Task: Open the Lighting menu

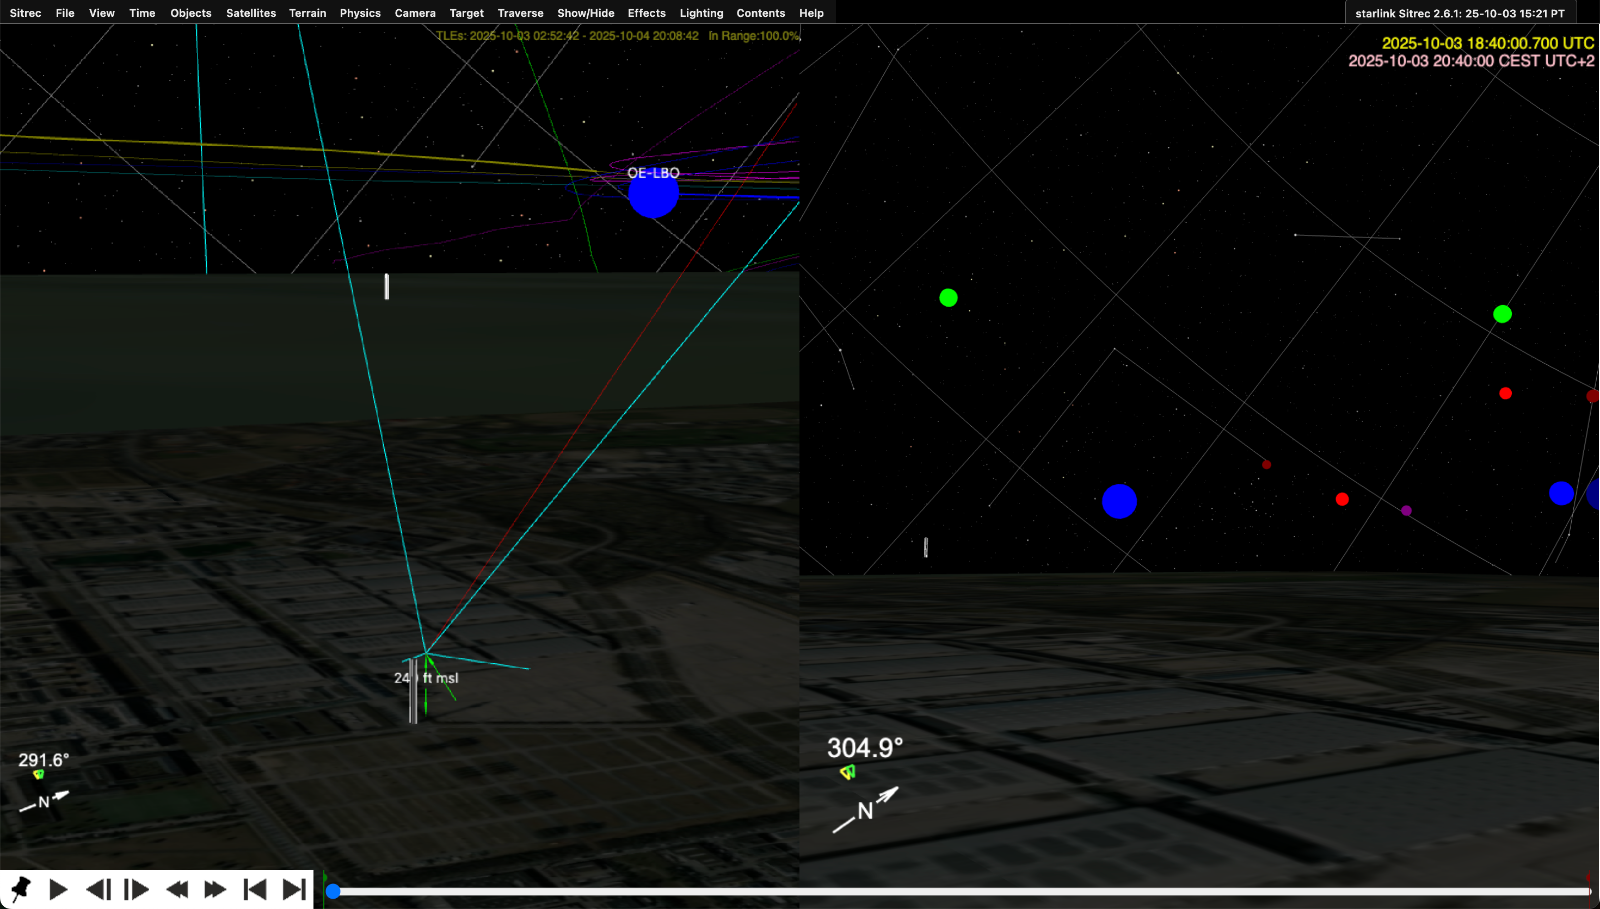Action: tap(701, 13)
